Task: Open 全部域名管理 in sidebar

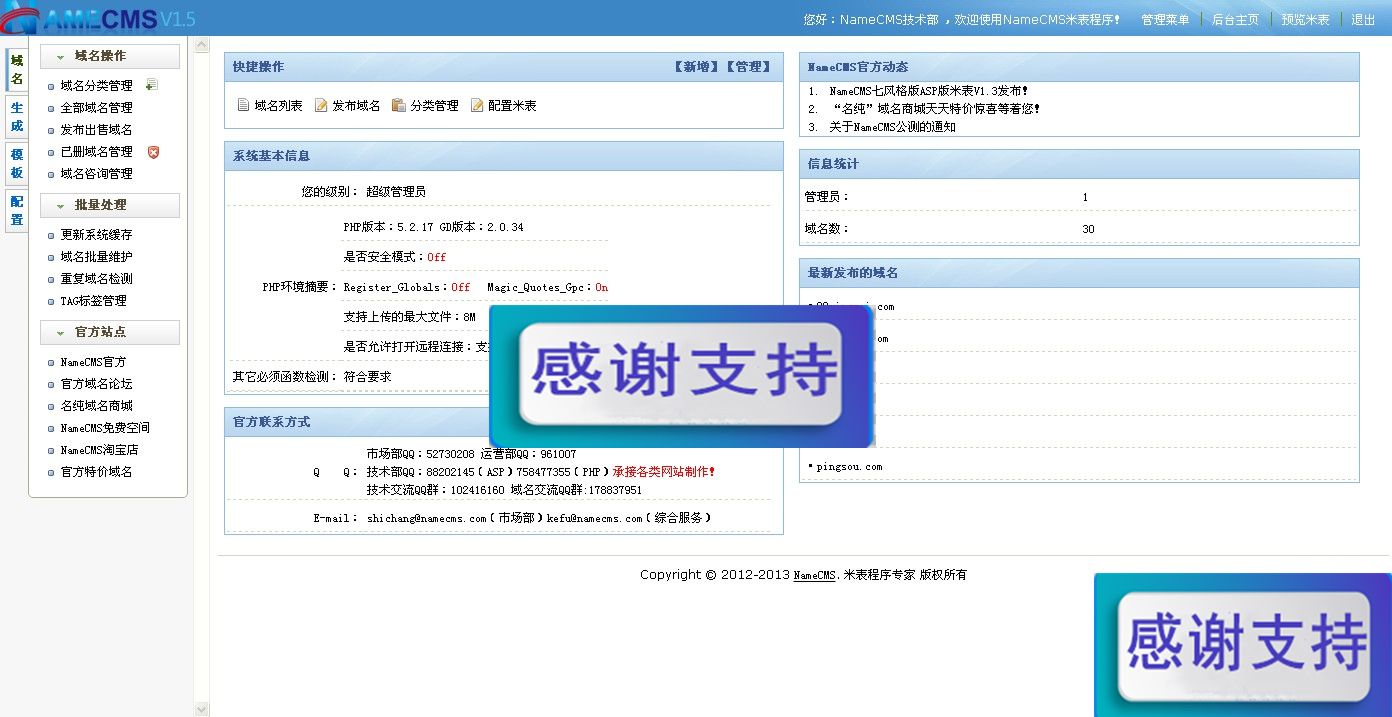Action: [96, 108]
